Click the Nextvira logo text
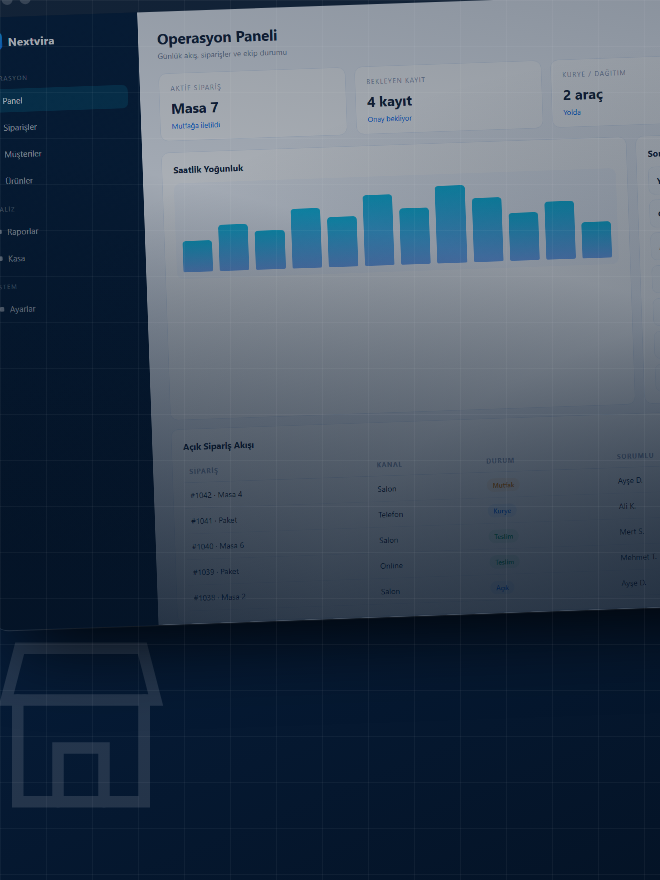Viewport: 660px width, 880px height. (x=31, y=41)
